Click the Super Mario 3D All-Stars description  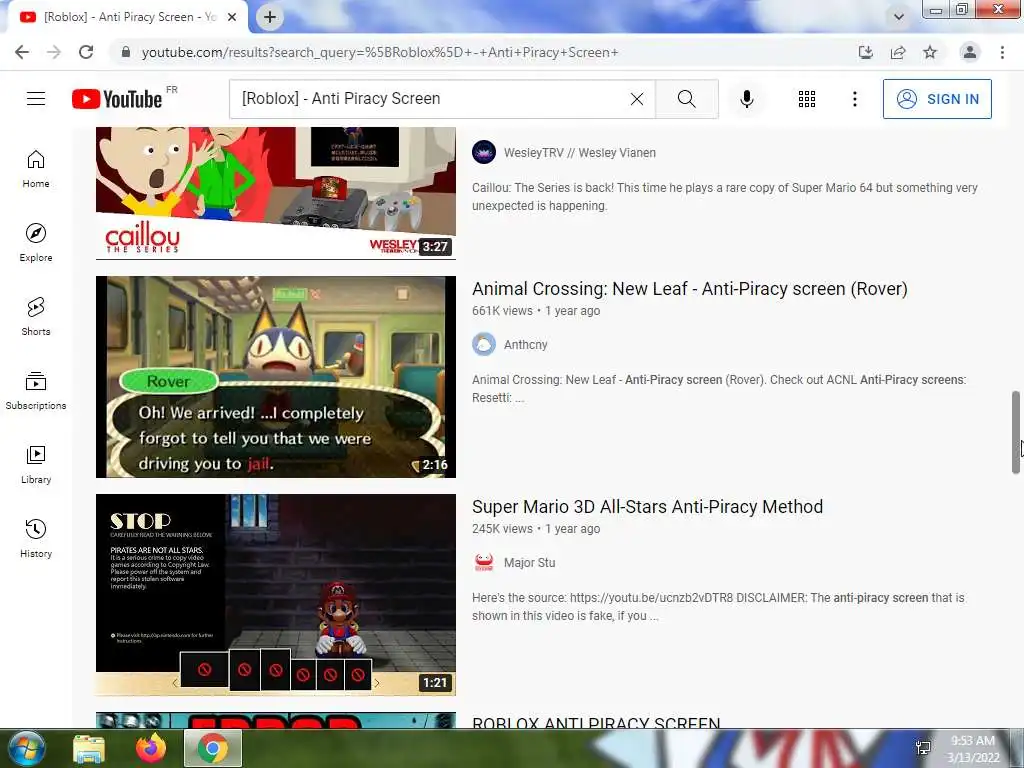click(x=718, y=607)
